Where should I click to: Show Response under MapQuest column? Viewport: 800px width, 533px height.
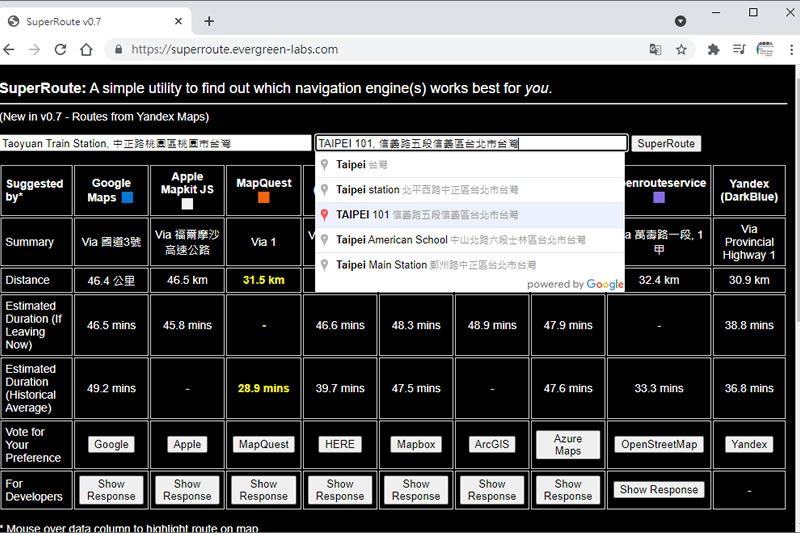[x=264, y=490]
